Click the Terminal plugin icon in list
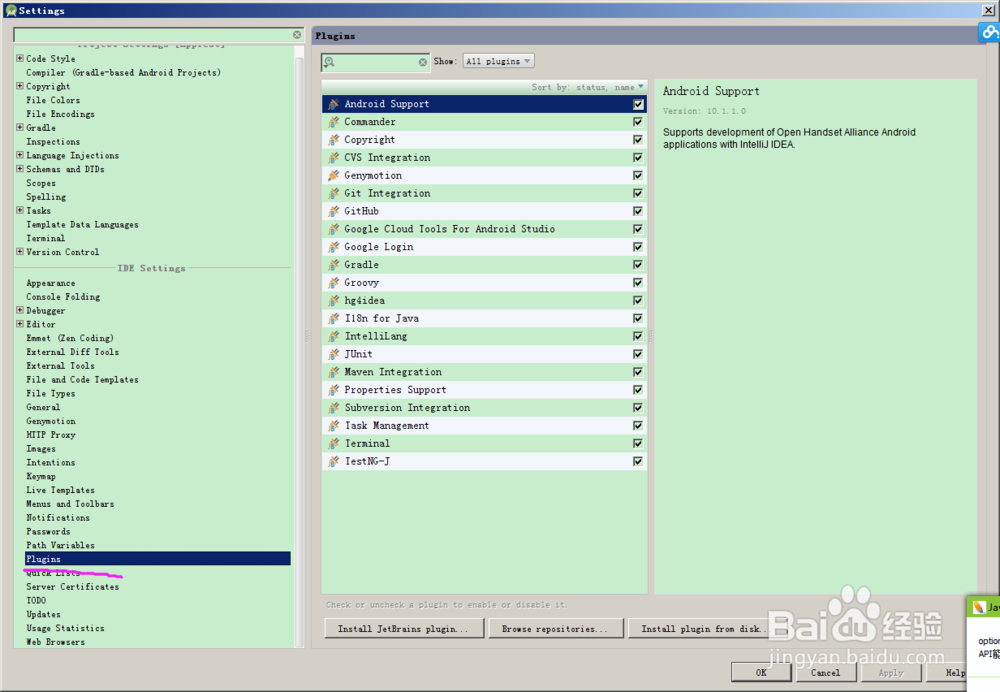Viewport: 1000px width, 692px height. (333, 443)
